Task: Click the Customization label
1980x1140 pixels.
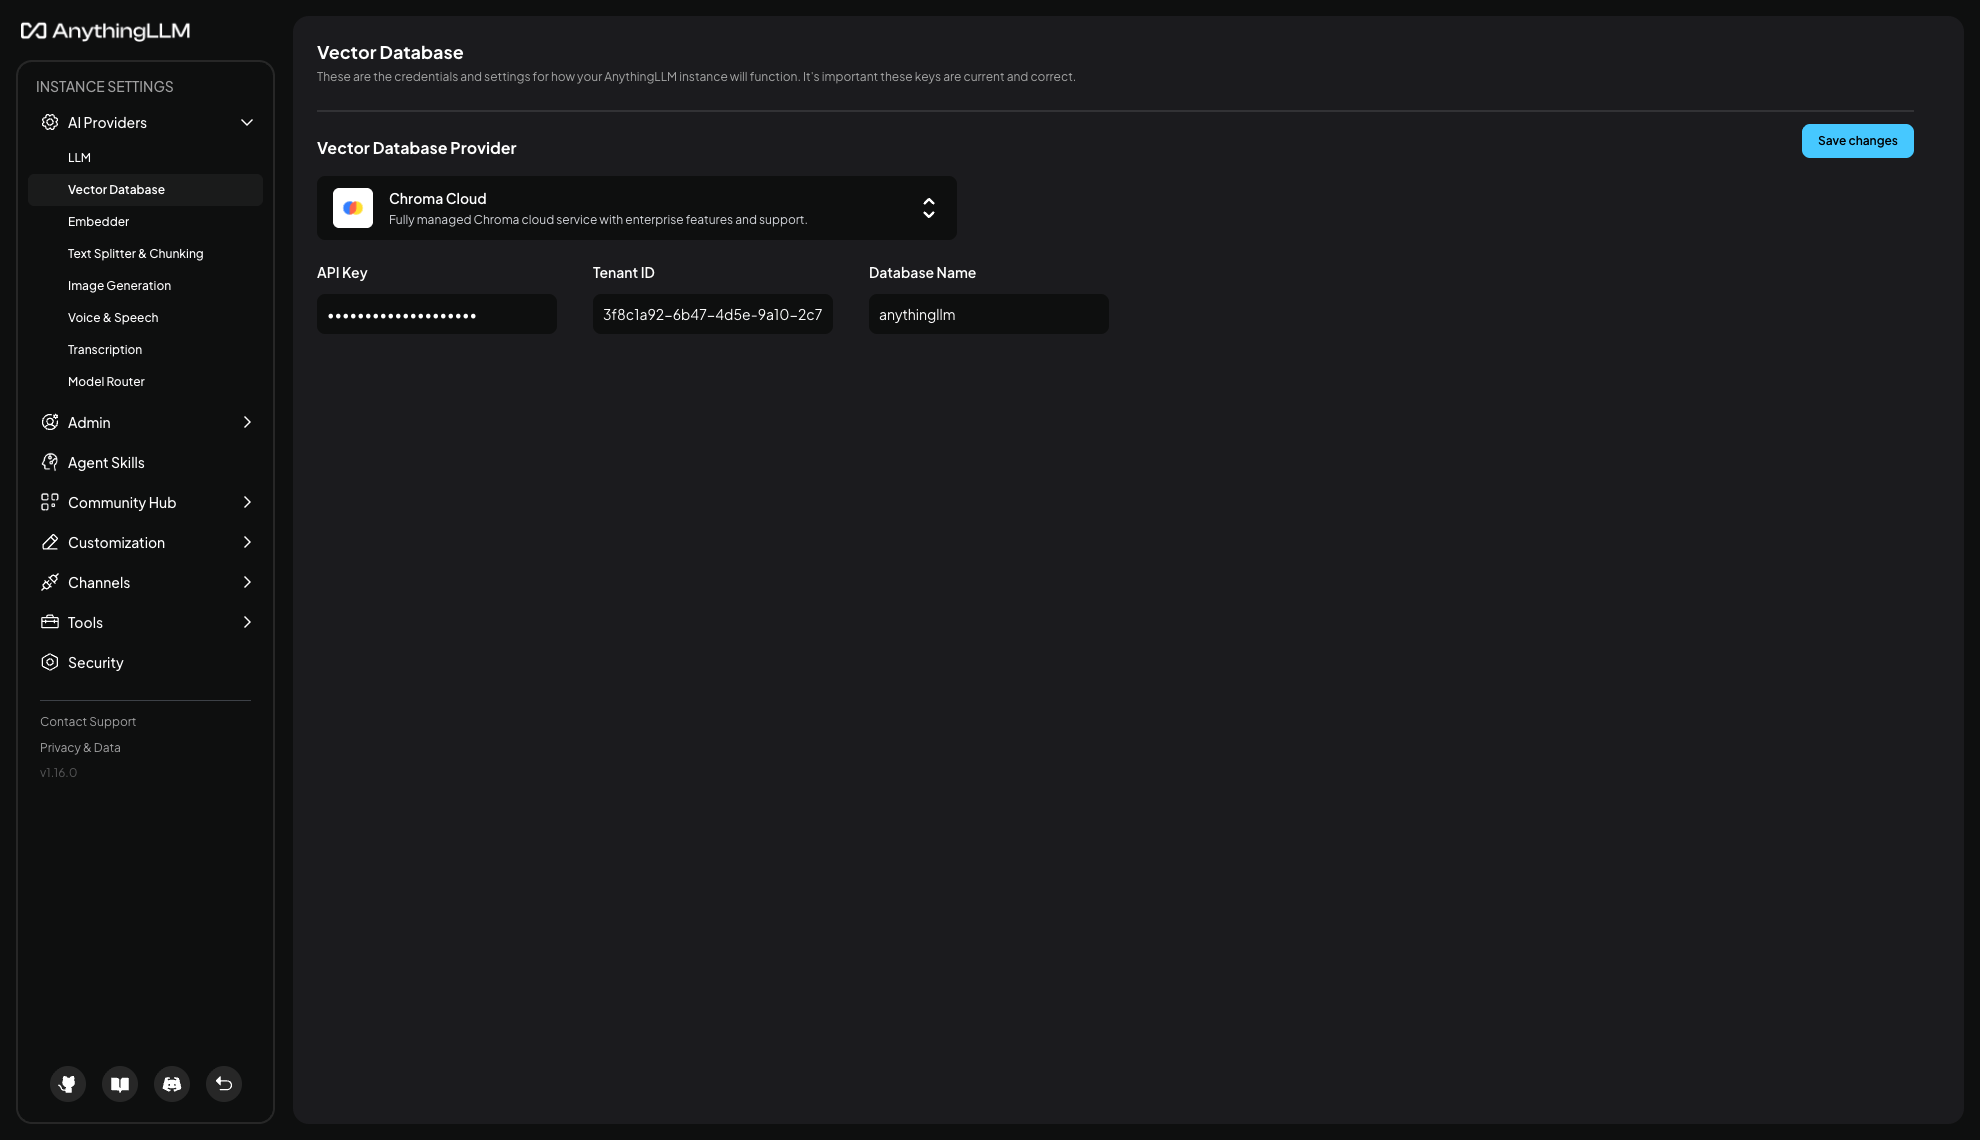Action: coord(116,543)
